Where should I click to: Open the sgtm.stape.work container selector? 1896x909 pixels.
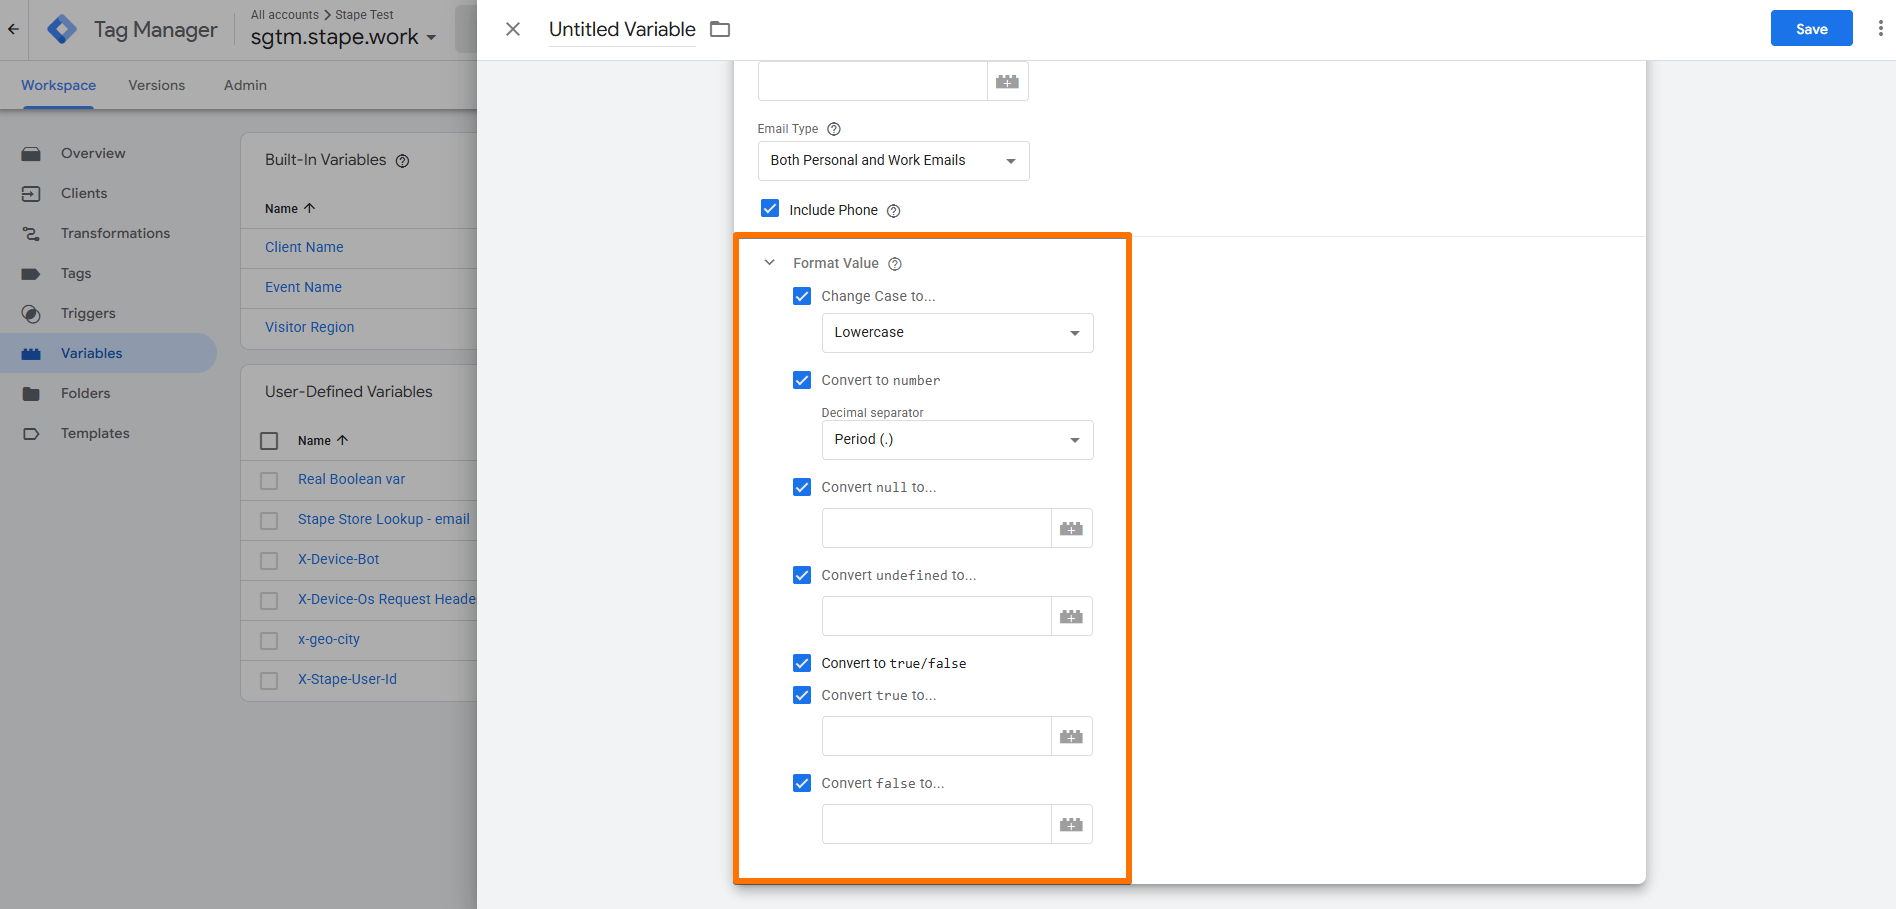tap(343, 37)
